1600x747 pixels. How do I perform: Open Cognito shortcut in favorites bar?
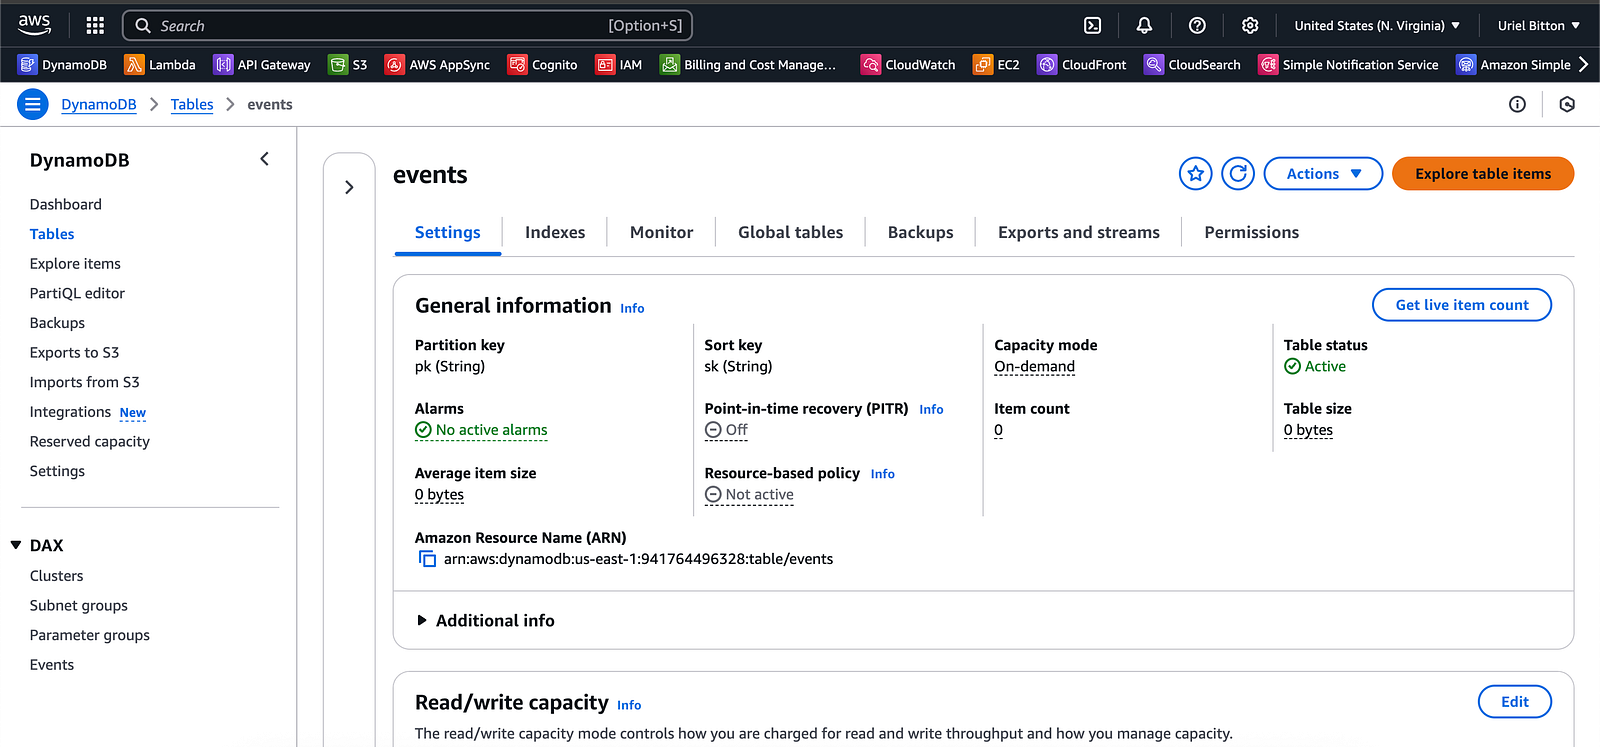(543, 65)
